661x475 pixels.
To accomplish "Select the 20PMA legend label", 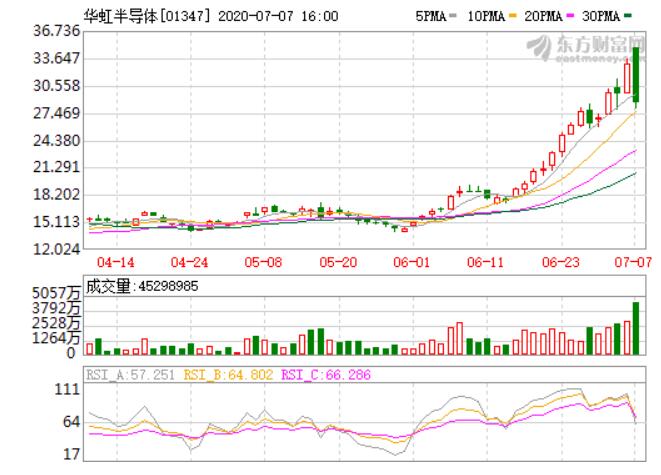I will click(x=543, y=16).
